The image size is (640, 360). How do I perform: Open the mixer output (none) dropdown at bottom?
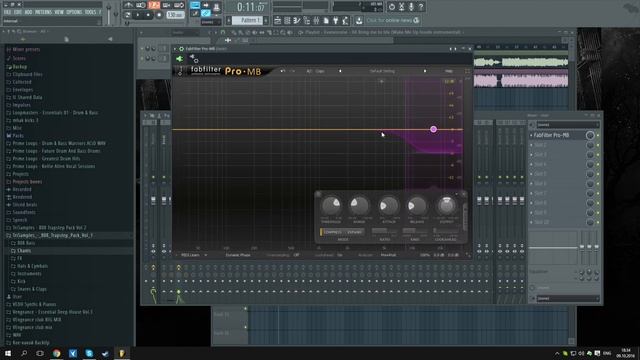567,299
